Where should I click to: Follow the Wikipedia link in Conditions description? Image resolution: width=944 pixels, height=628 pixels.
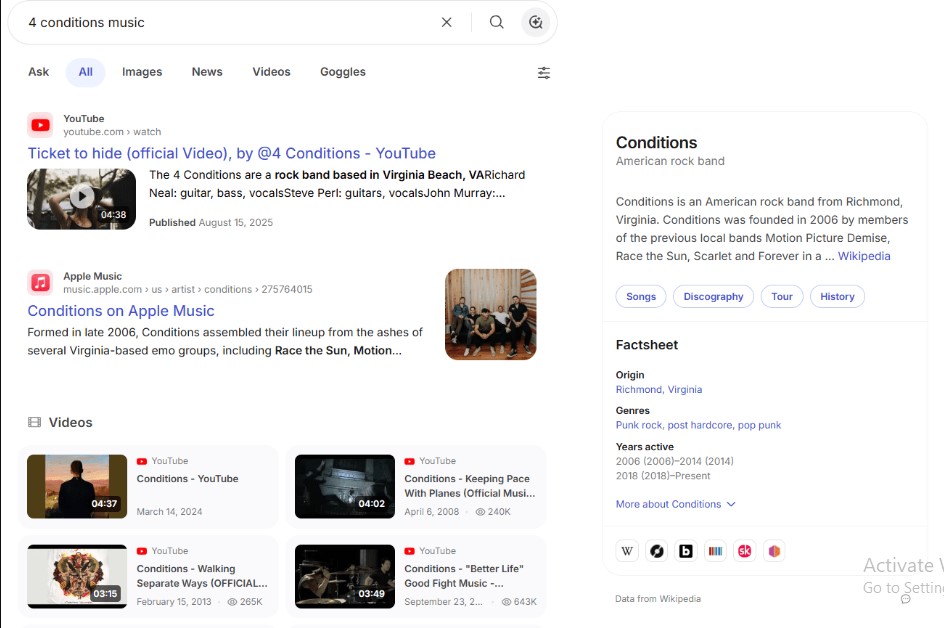[864, 256]
